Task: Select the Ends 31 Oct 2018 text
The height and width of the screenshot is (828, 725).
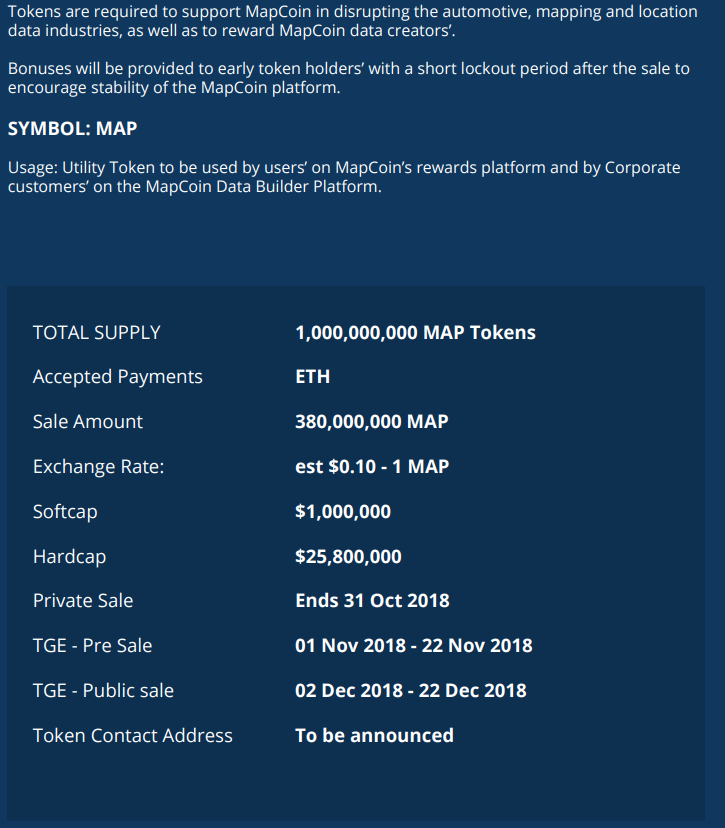Action: [372, 601]
